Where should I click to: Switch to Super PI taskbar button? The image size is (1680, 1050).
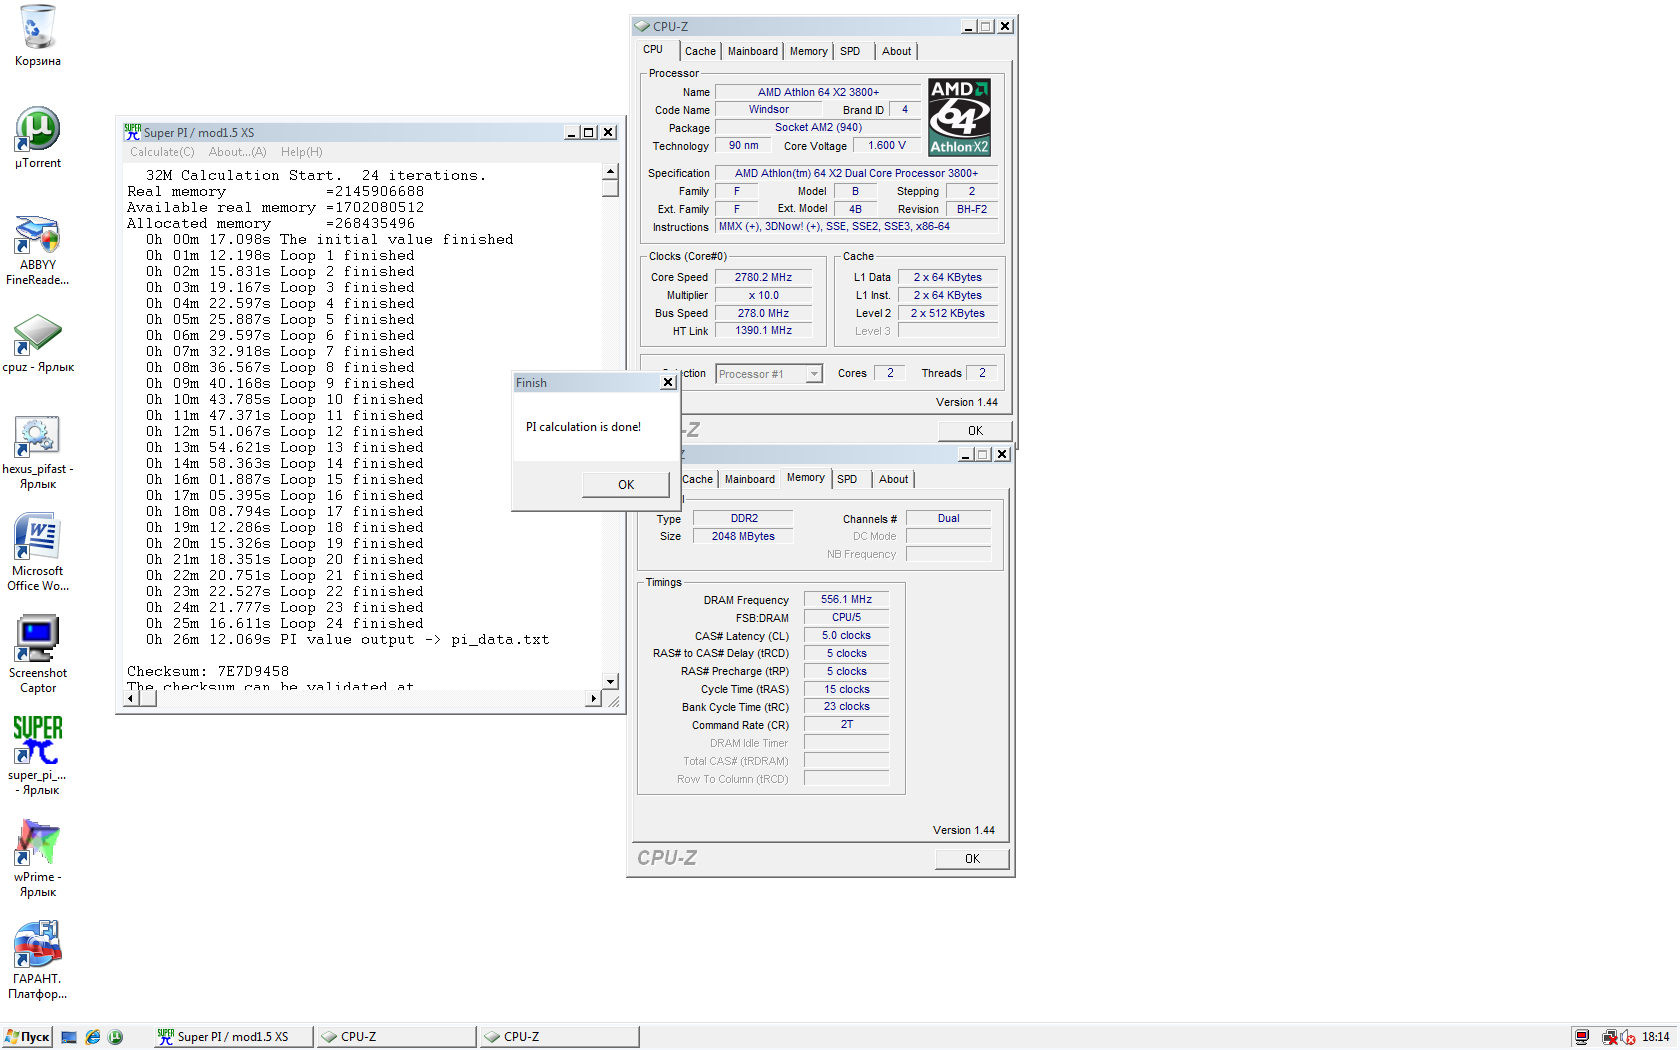tap(234, 1037)
